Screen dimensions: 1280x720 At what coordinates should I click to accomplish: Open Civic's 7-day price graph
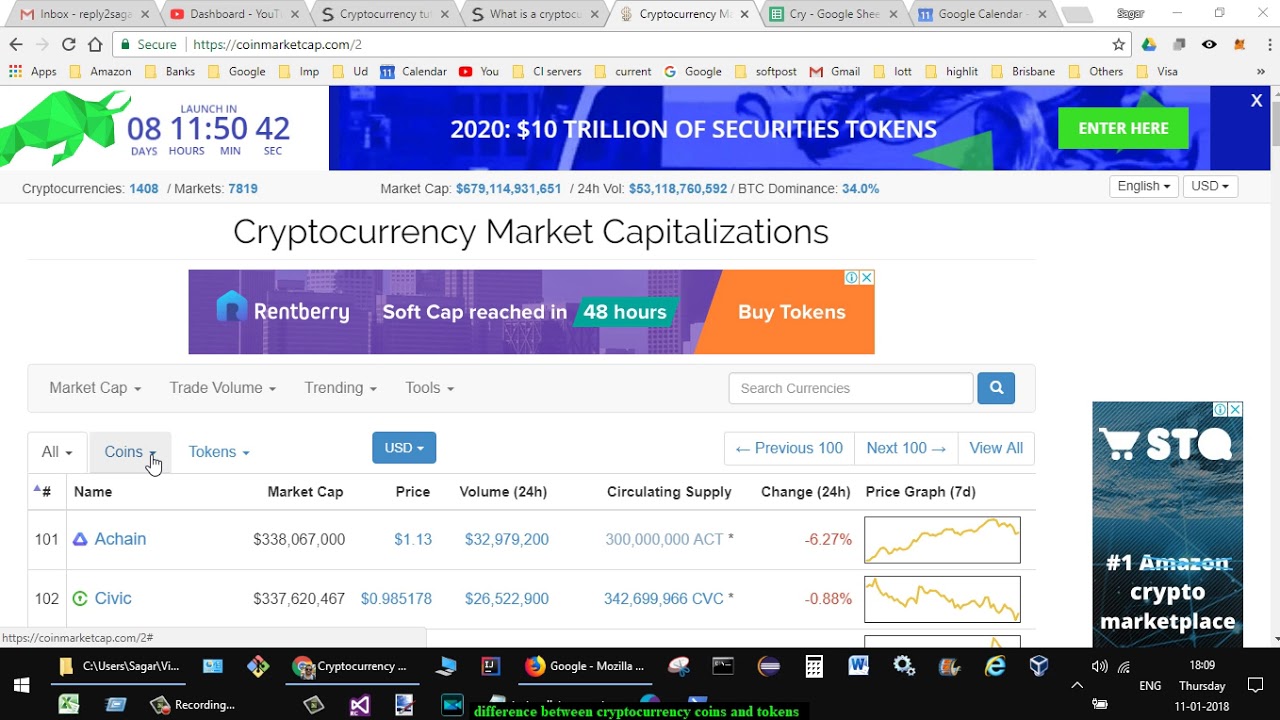[942, 599]
